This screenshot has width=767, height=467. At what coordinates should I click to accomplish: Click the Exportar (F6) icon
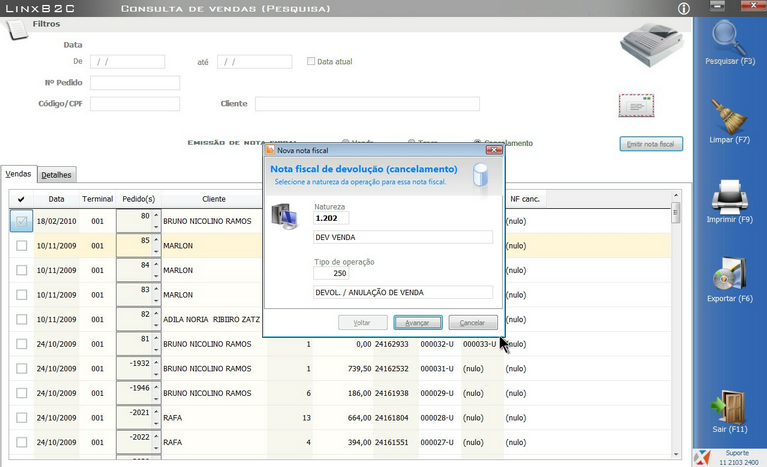tap(728, 274)
